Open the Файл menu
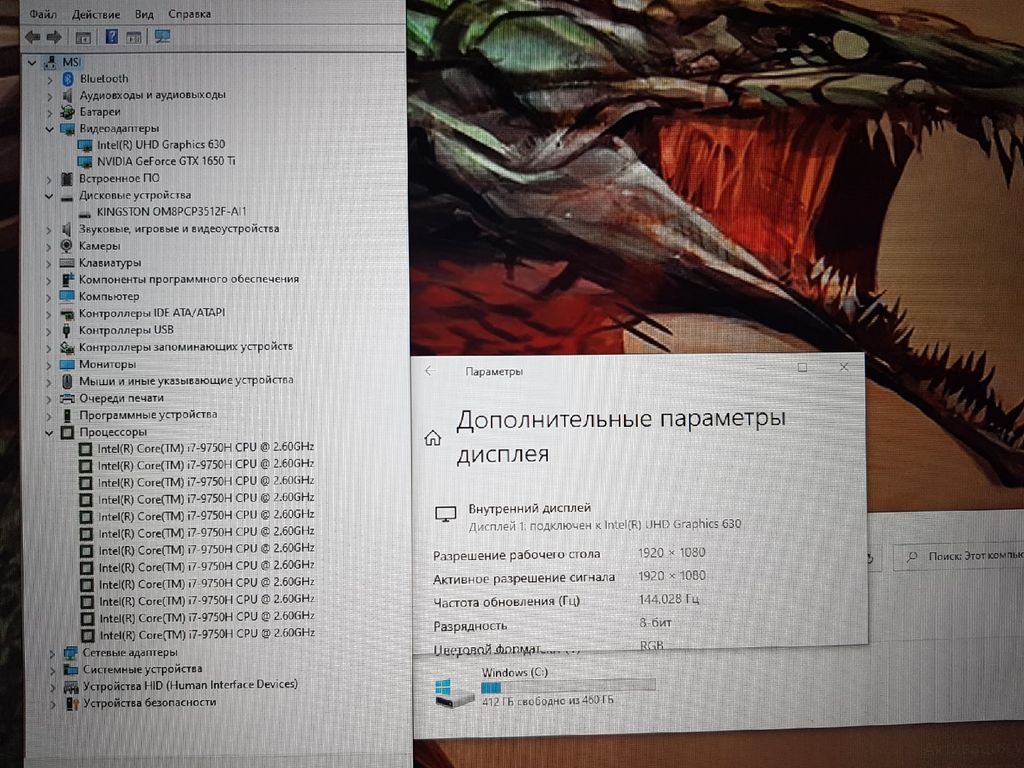The width and height of the screenshot is (1024, 768). pos(42,14)
